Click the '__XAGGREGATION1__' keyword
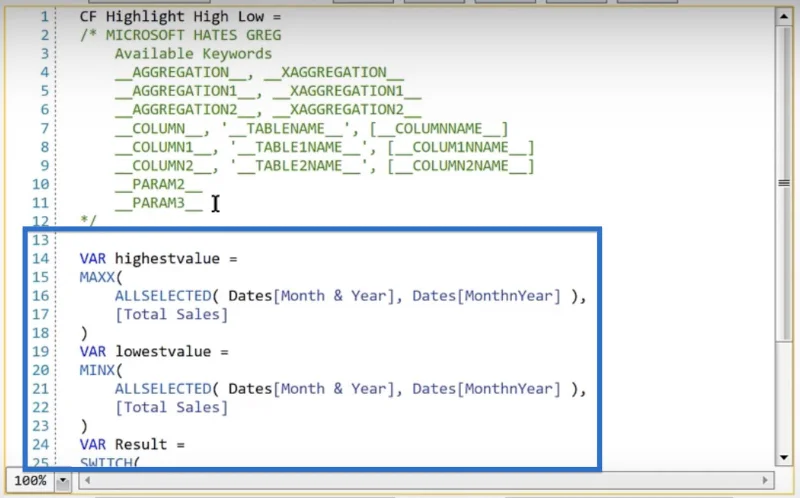 click(347, 91)
